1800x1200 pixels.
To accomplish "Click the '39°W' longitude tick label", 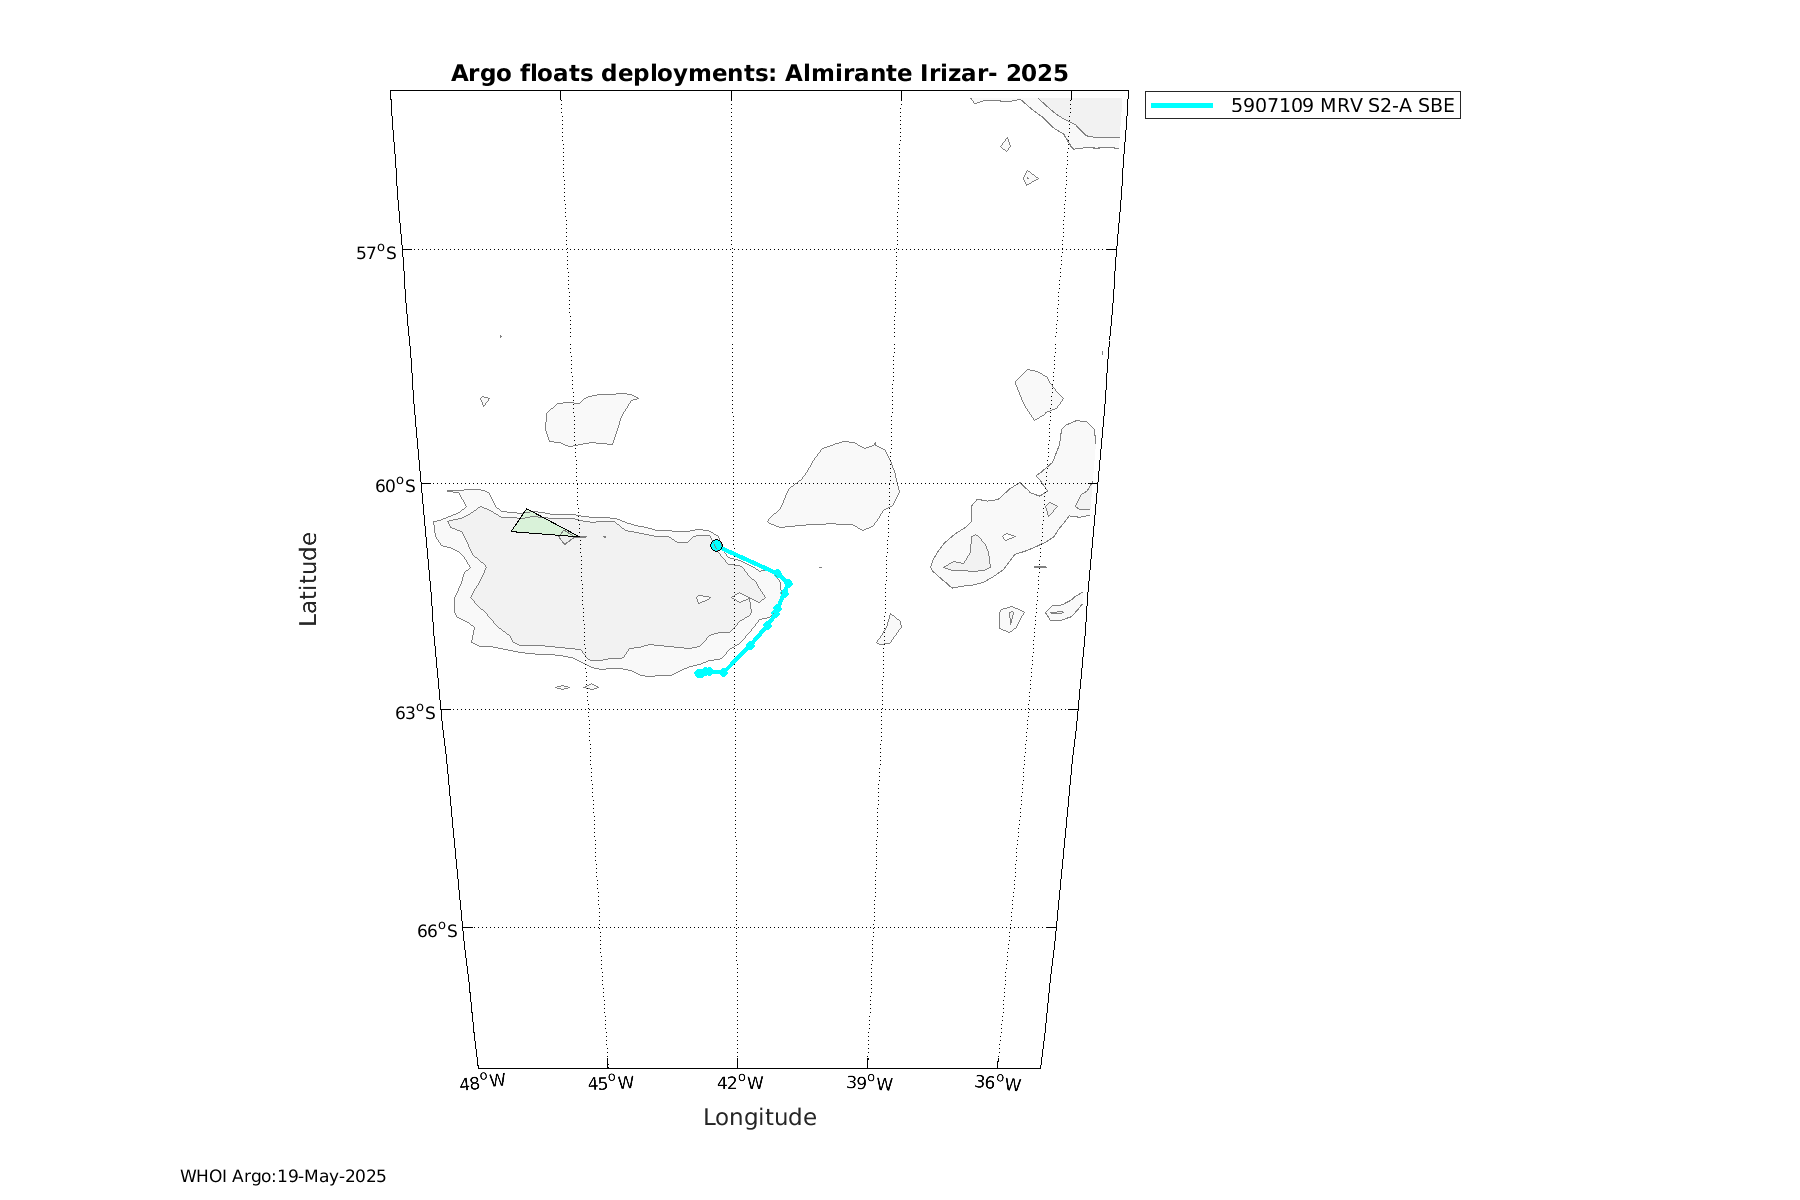I will 869,1082.
